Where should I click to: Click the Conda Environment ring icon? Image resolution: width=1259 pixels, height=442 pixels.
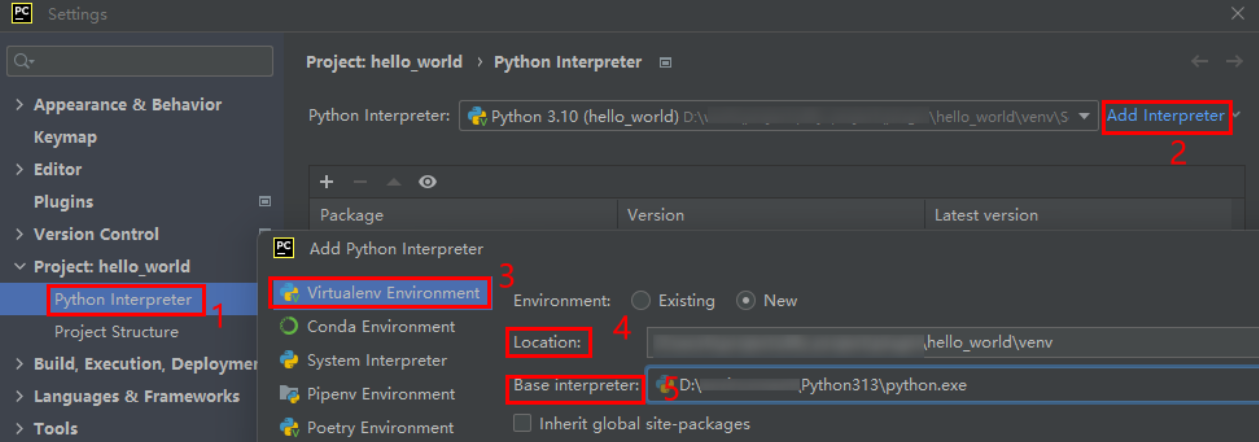pos(289,326)
